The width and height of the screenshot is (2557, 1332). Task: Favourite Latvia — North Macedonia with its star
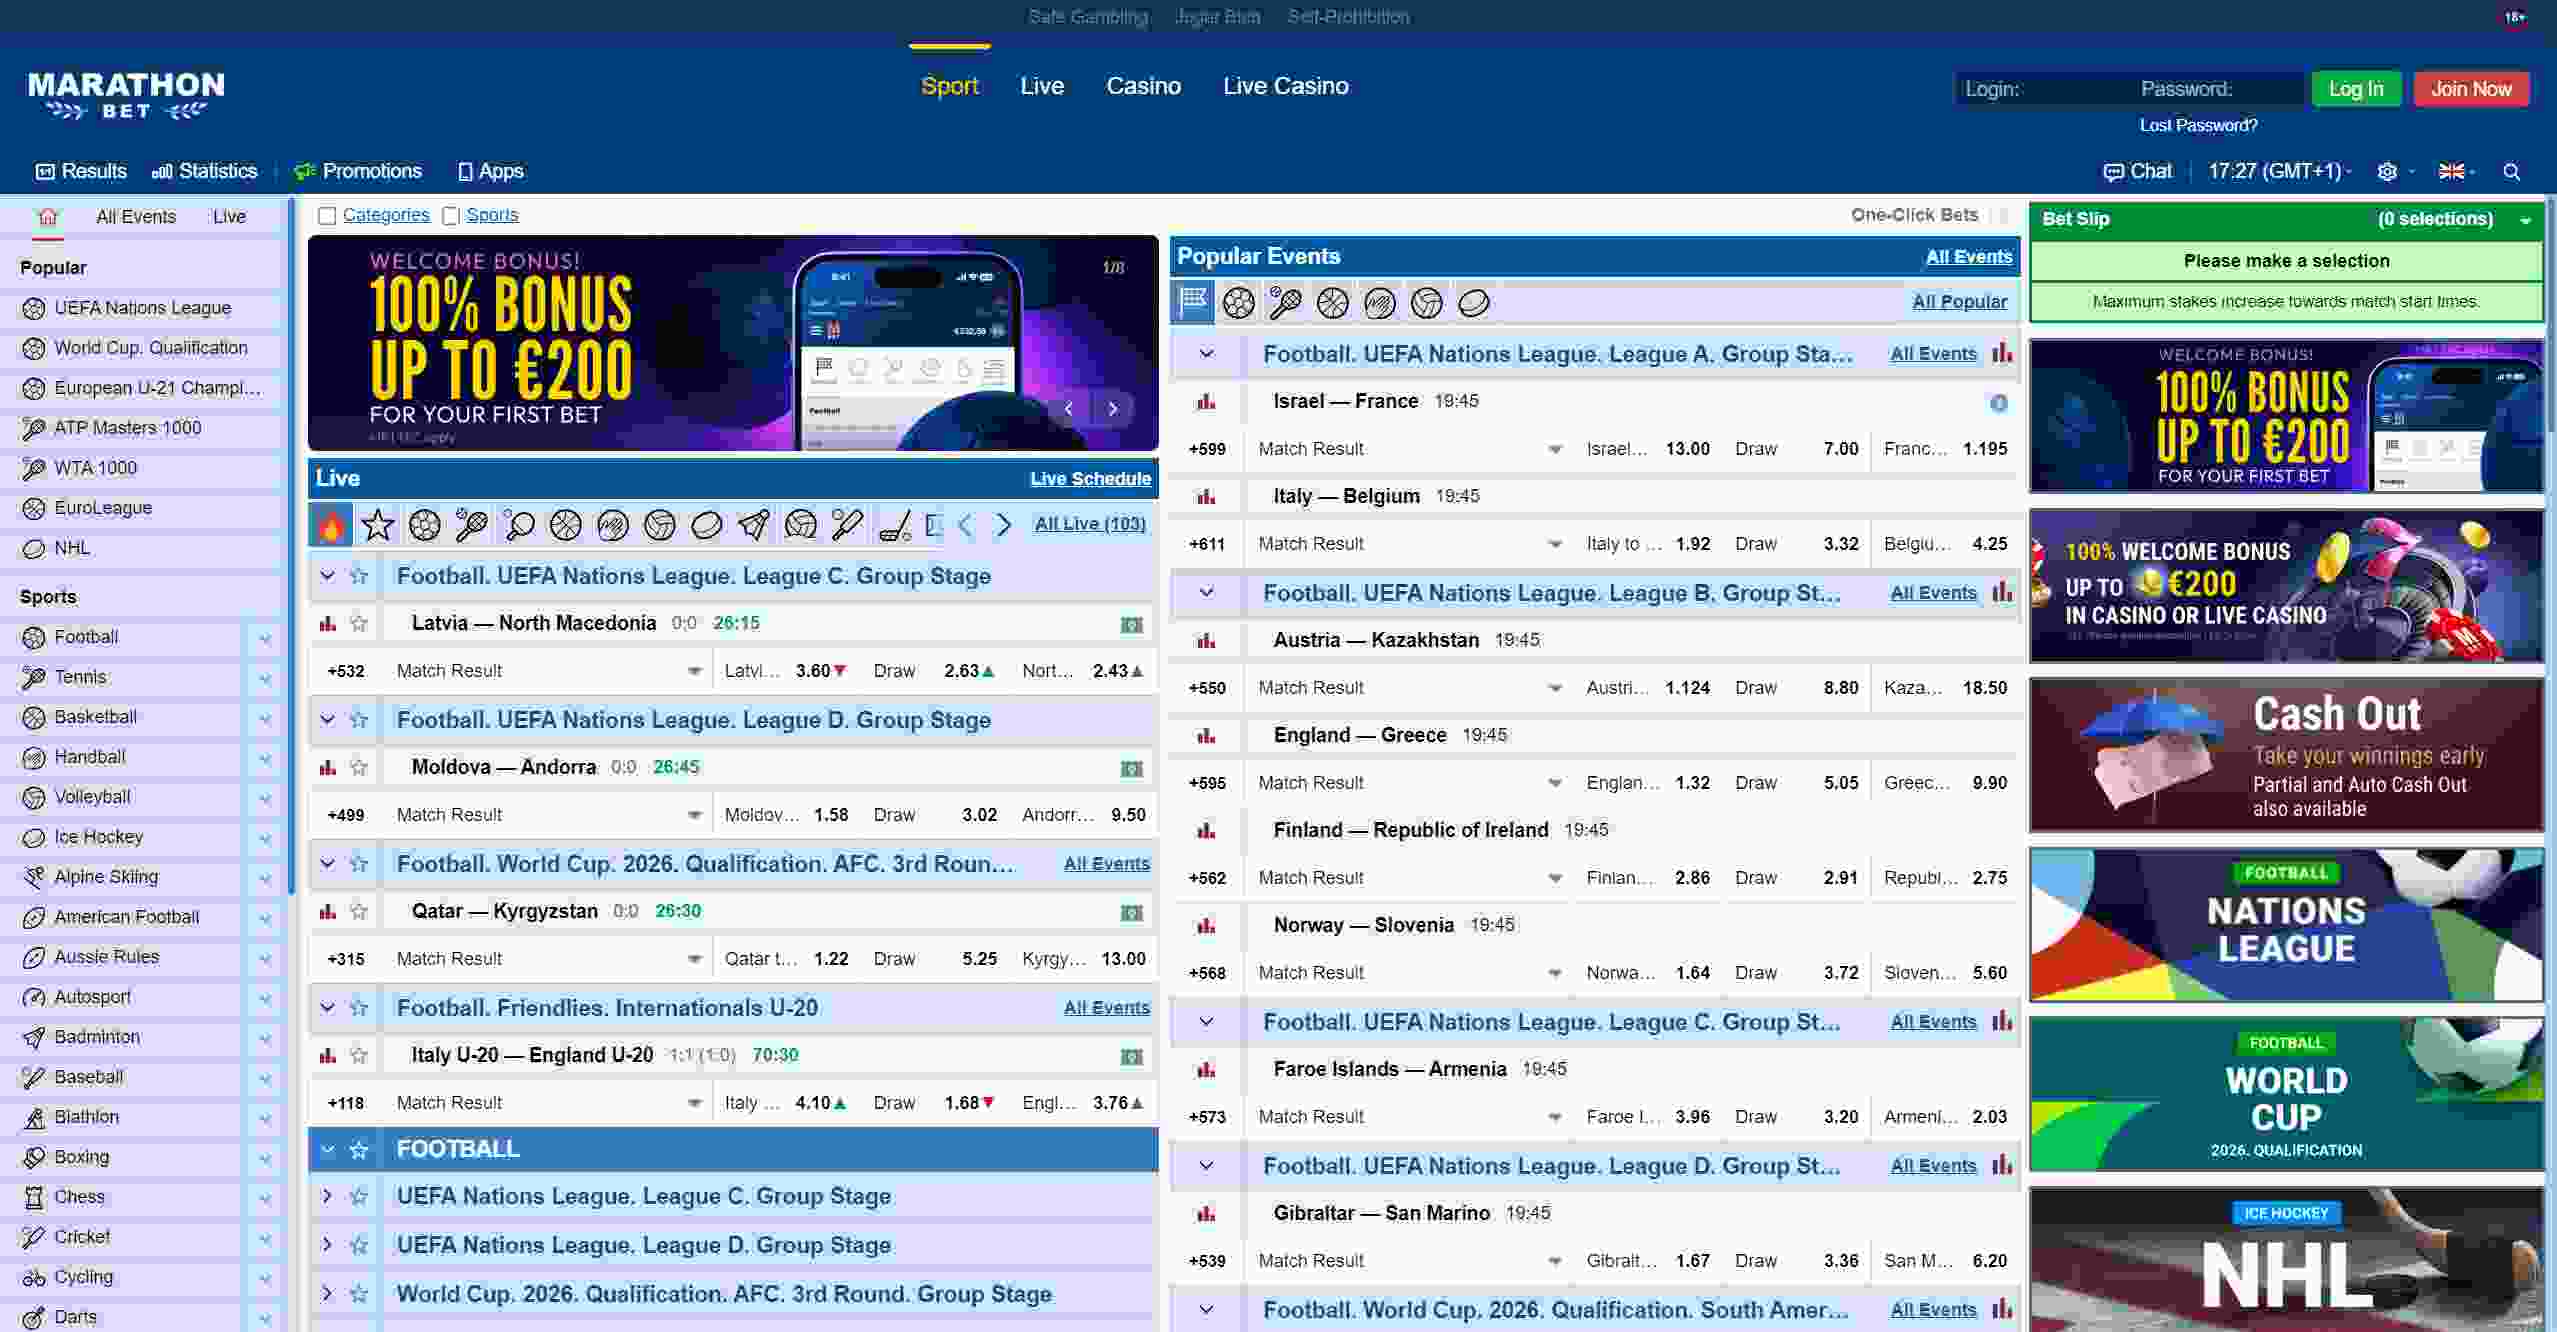click(359, 624)
